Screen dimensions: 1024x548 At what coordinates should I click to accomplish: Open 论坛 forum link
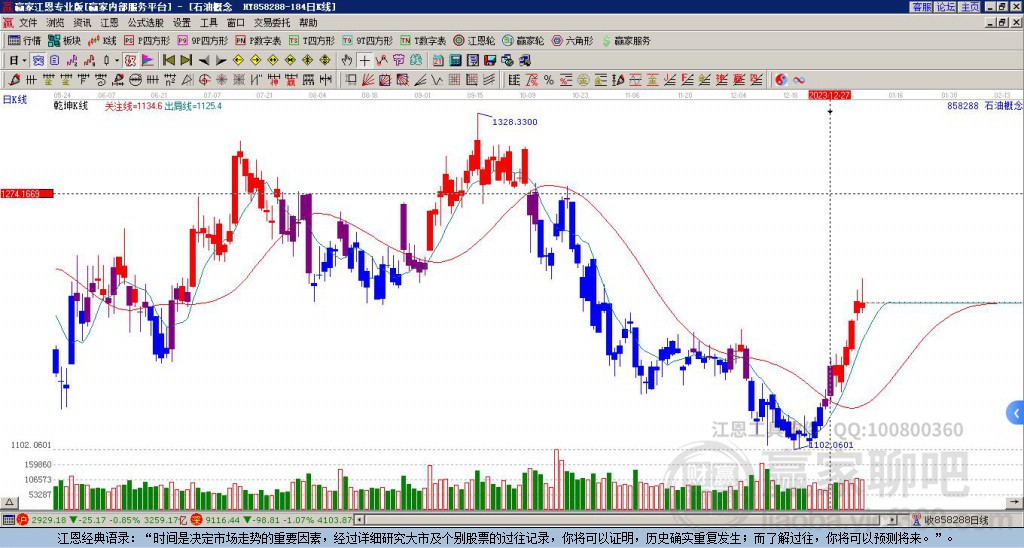tap(946, 7)
